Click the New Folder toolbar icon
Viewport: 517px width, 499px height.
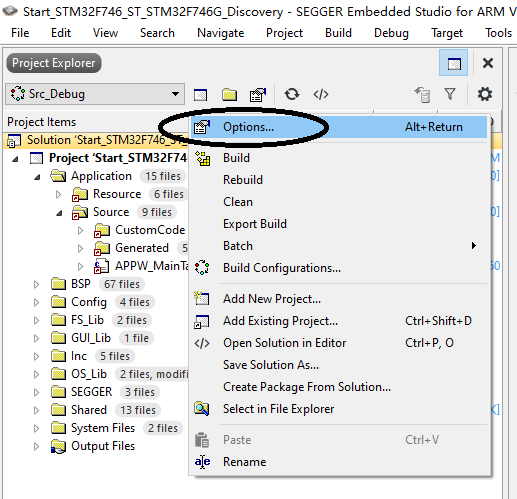(229, 95)
